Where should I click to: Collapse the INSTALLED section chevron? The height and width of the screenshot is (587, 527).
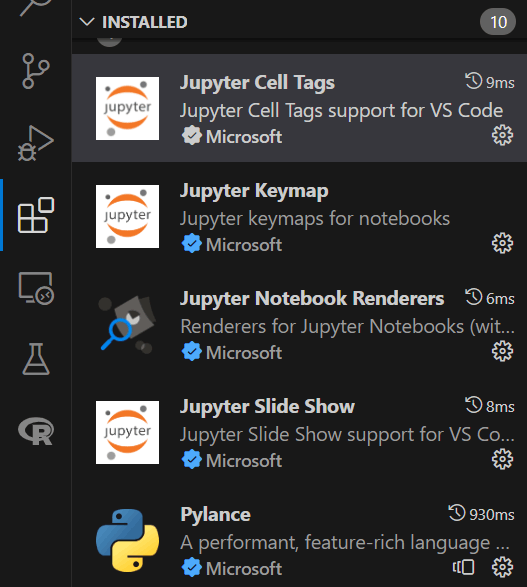click(x=87, y=22)
